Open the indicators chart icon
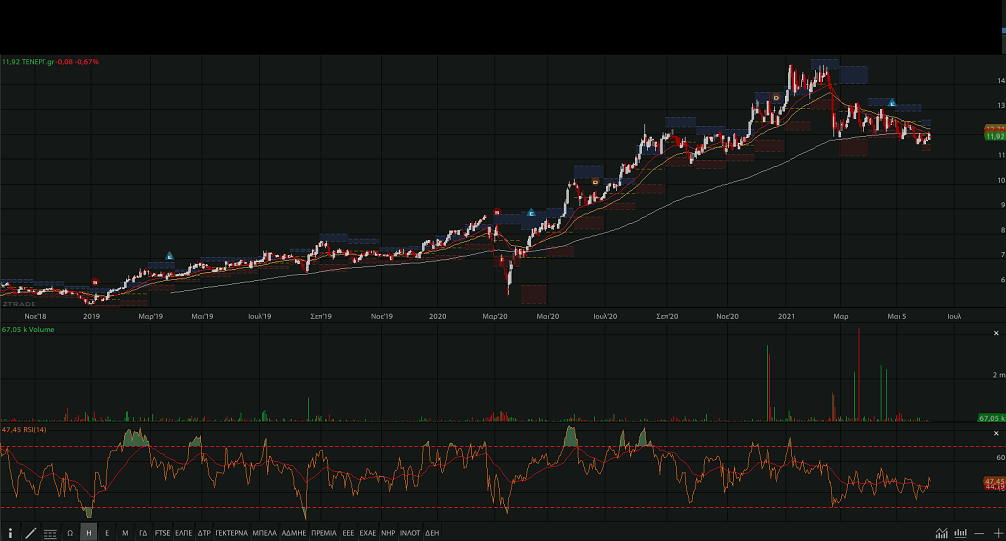Viewport: 1006px width, 541px height. (x=942, y=533)
